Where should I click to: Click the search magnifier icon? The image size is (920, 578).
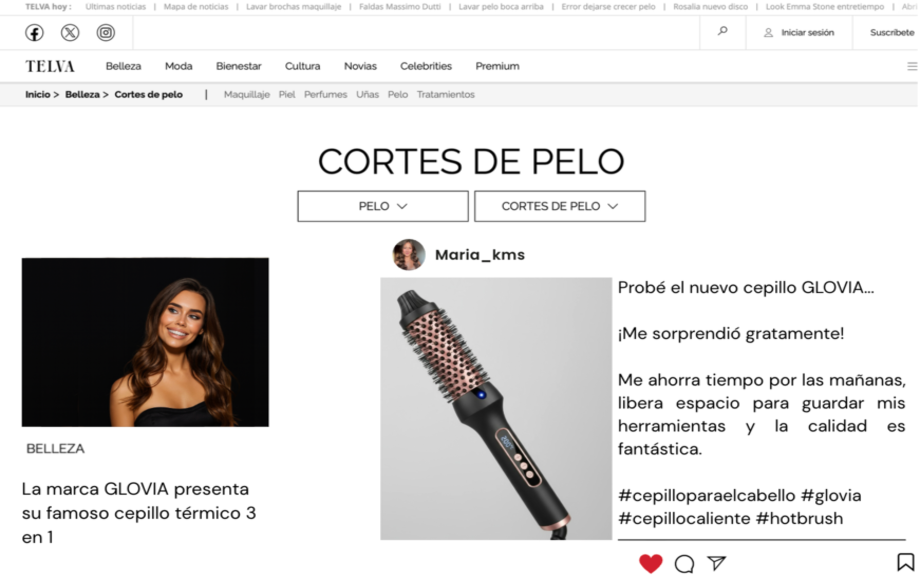(723, 31)
